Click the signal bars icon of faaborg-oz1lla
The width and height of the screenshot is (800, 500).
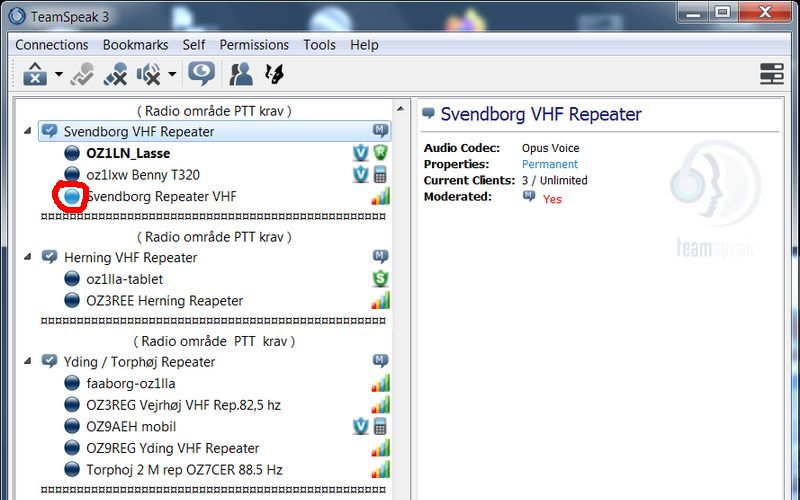point(380,383)
